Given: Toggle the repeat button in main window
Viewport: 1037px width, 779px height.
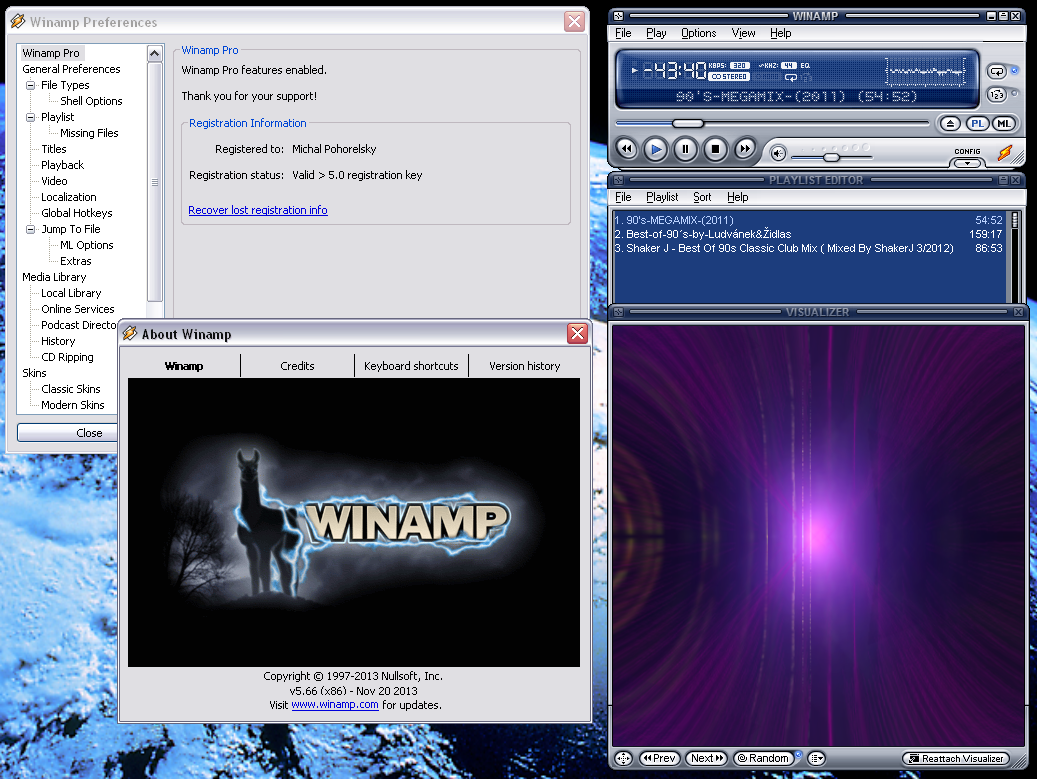Looking at the screenshot, I should pos(996,71).
